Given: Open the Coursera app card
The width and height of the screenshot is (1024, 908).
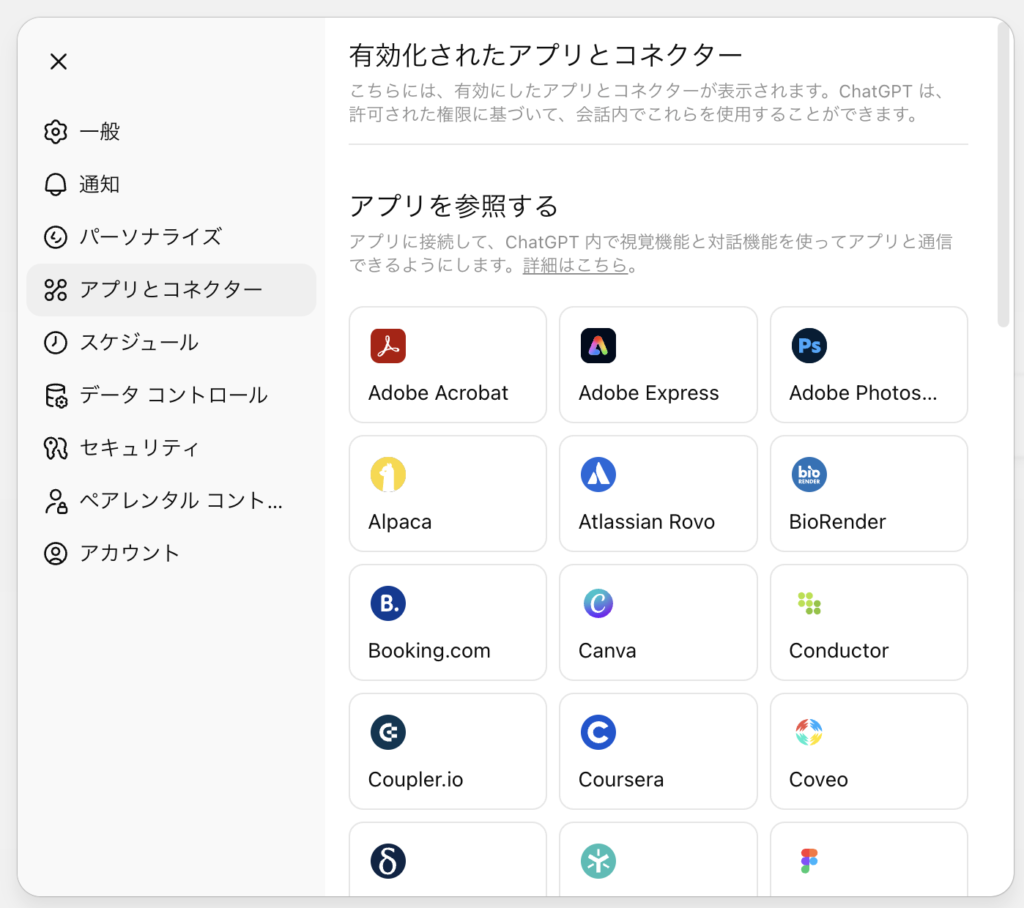Looking at the screenshot, I should [657, 751].
